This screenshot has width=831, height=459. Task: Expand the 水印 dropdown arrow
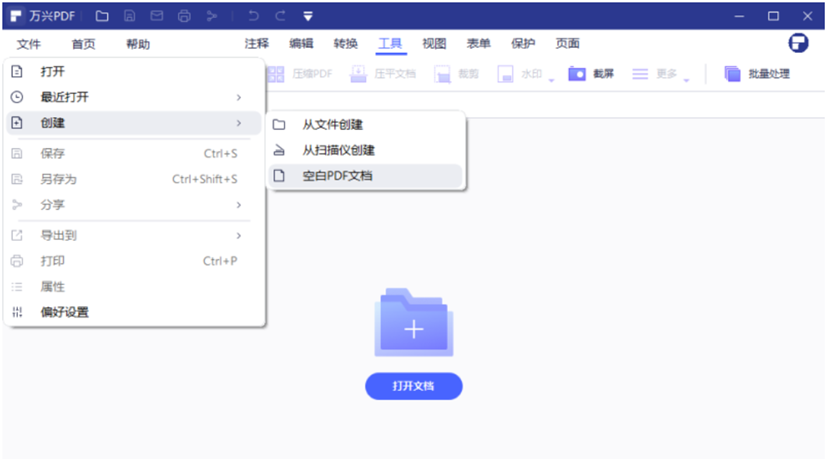[x=551, y=80]
